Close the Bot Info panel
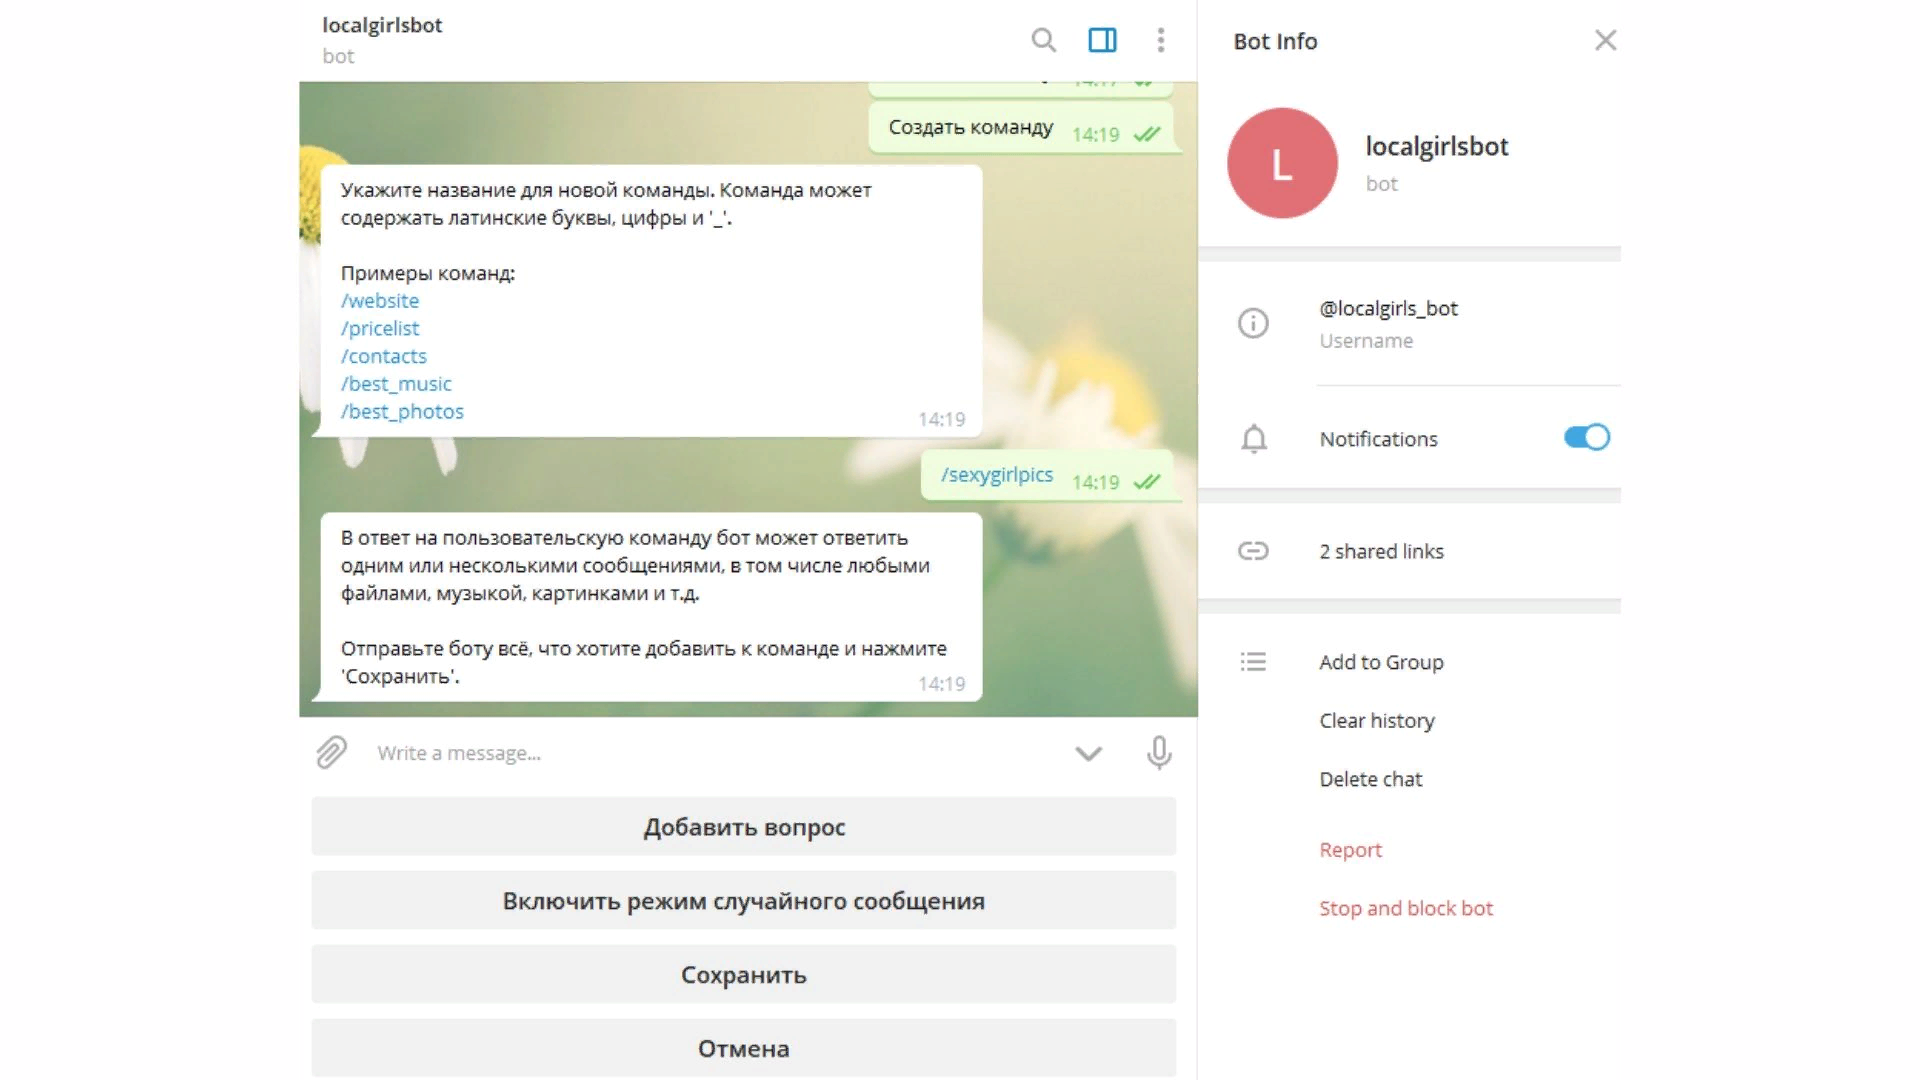Image resolution: width=1920 pixels, height=1080 pixels. 1605,40
